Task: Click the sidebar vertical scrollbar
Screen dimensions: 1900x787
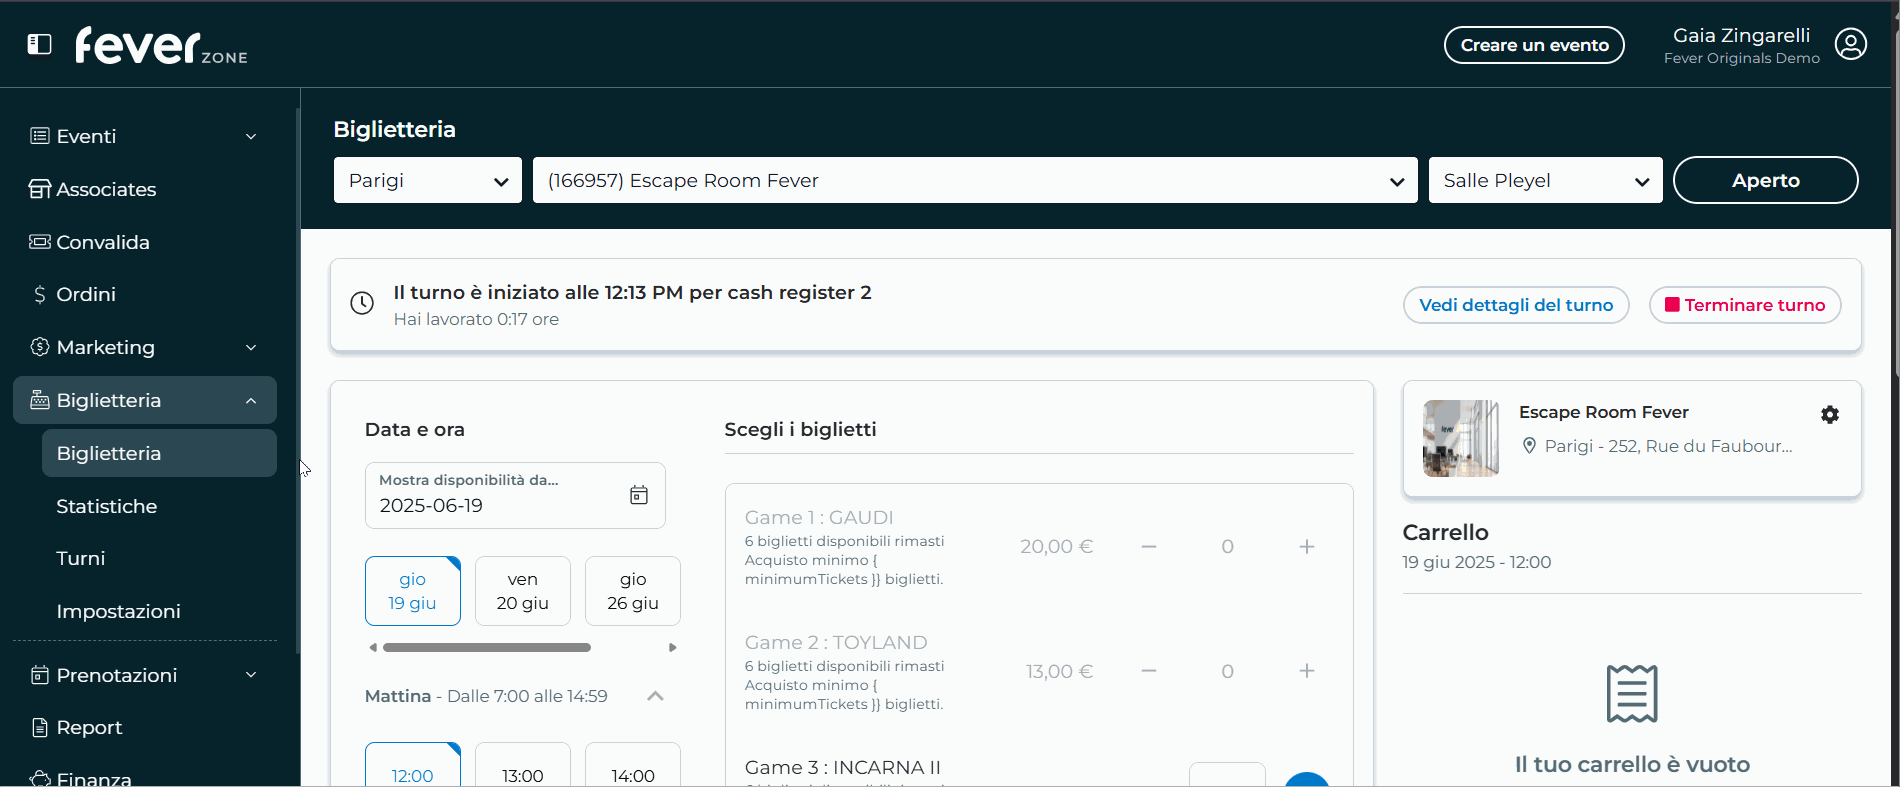Action: pyautogui.click(x=298, y=380)
